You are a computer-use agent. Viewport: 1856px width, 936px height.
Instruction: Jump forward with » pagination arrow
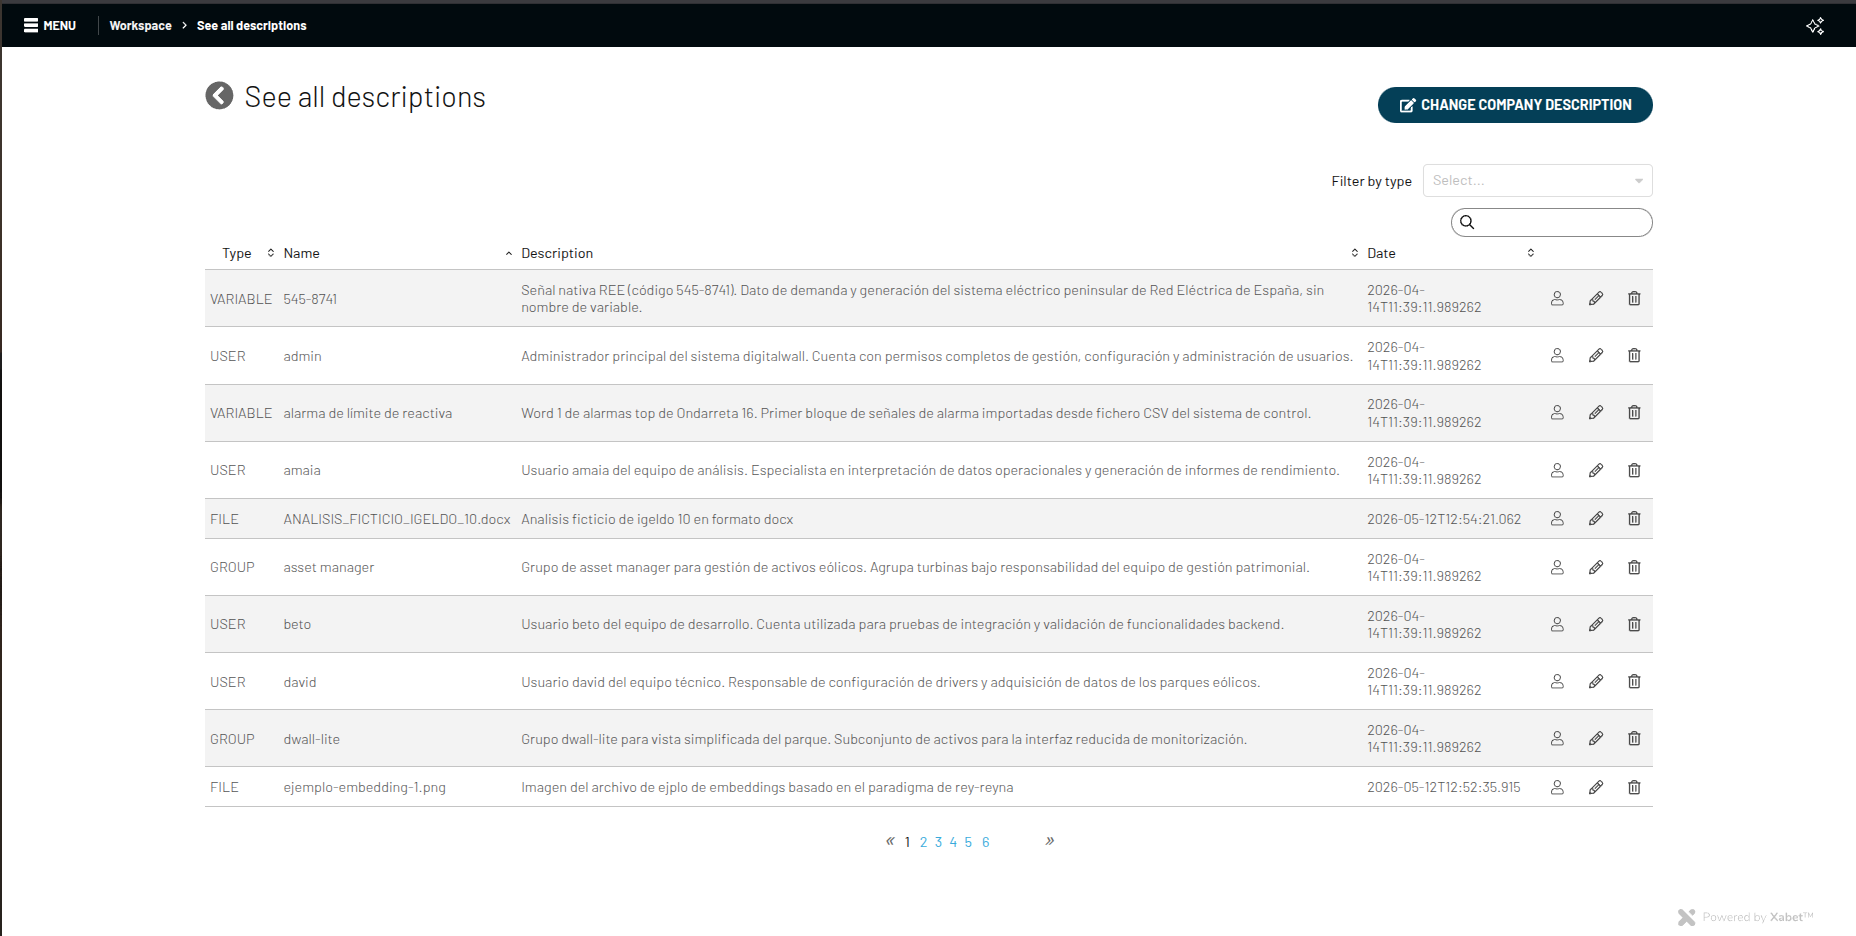click(x=1050, y=841)
